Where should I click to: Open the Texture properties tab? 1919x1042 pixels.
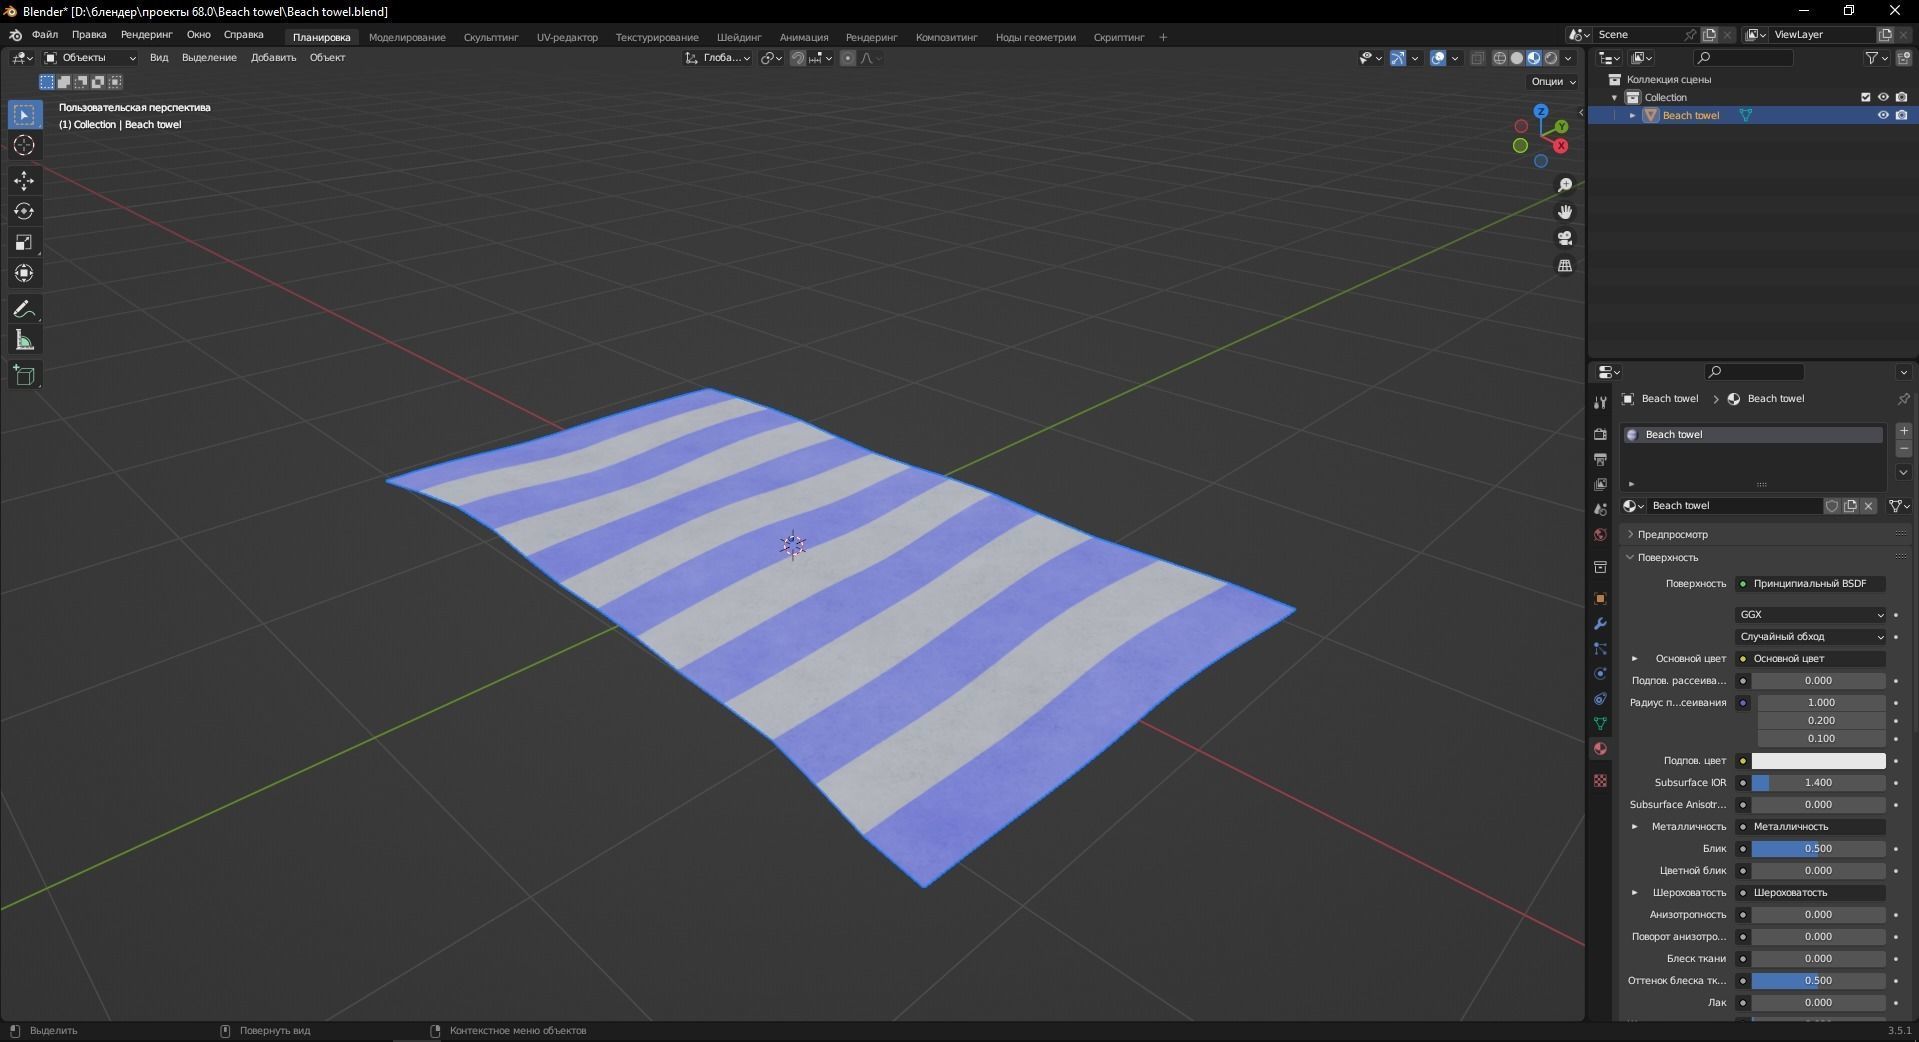tap(1600, 780)
